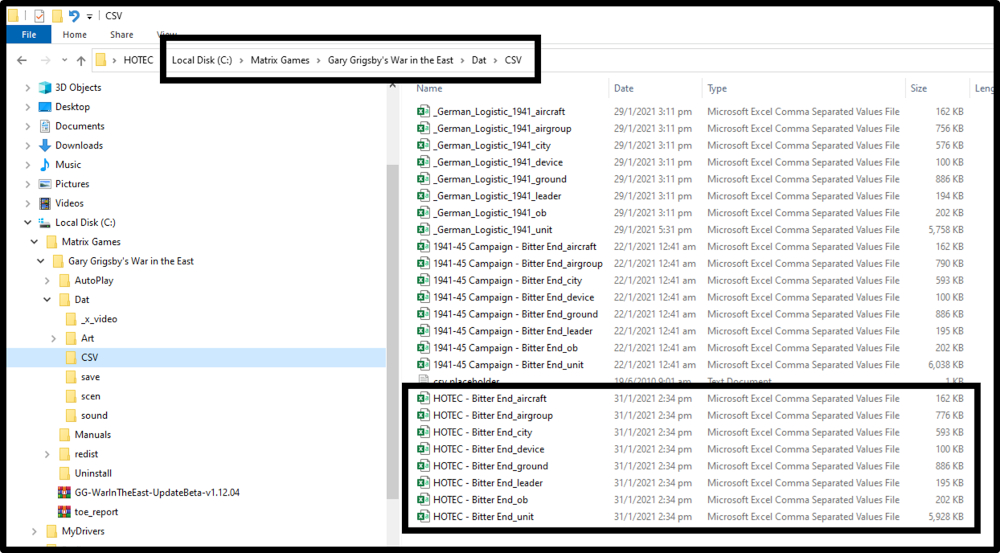
Task: Open the recent locations dropdown arrow
Action: click(64, 61)
